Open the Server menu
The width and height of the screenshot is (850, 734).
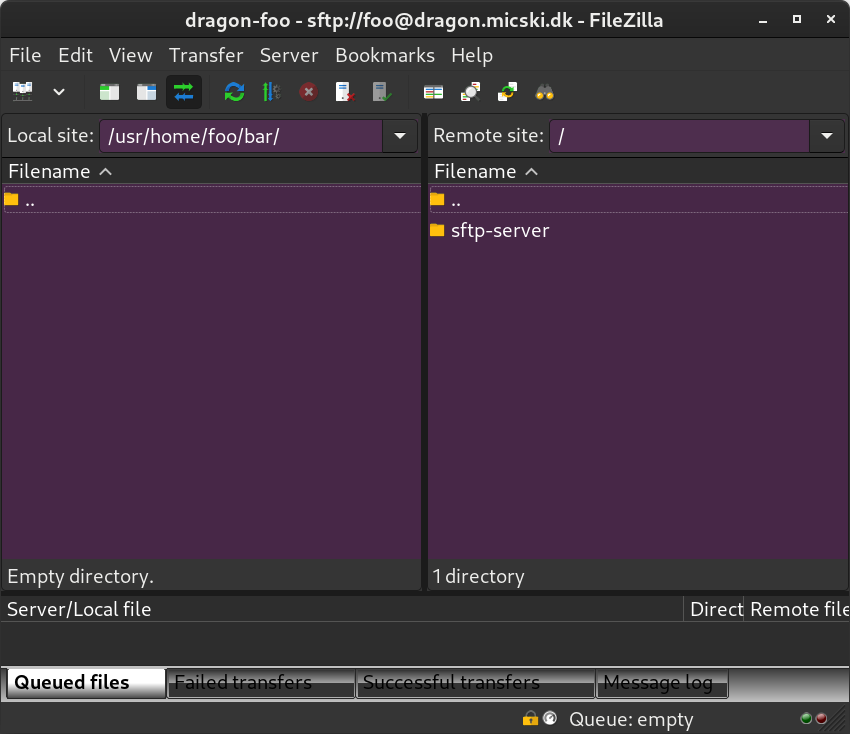pos(289,55)
